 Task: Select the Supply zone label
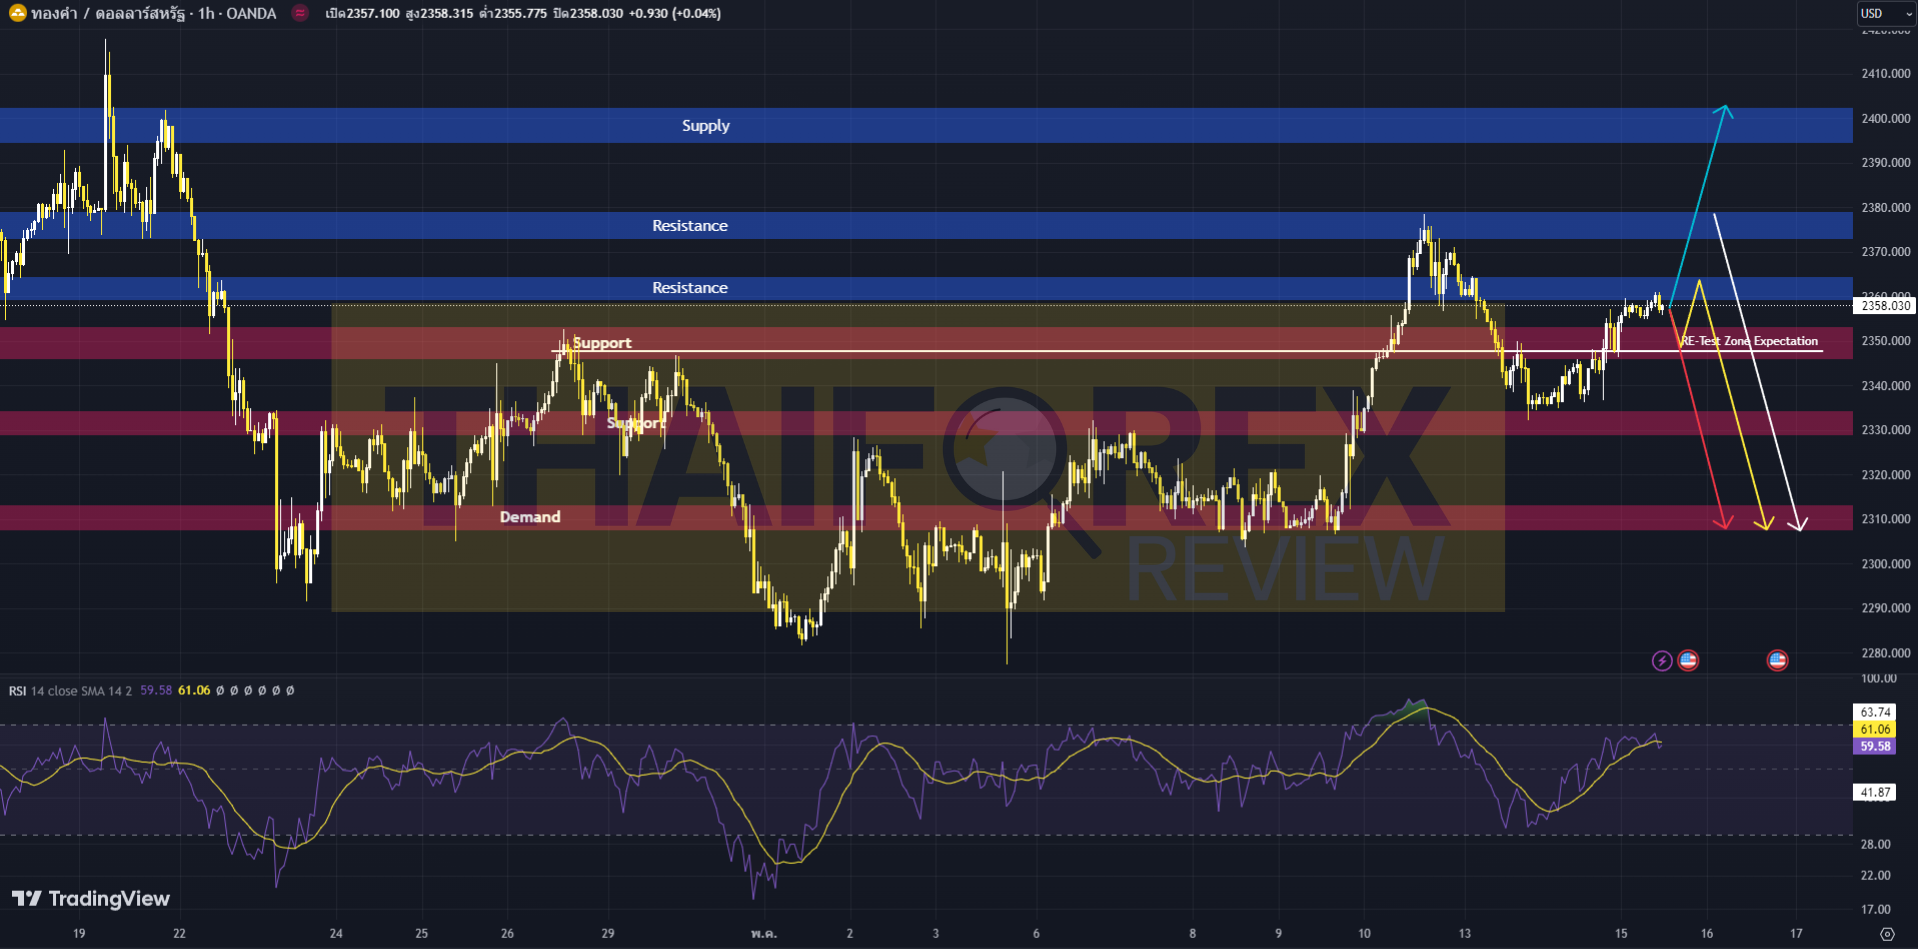pos(706,126)
